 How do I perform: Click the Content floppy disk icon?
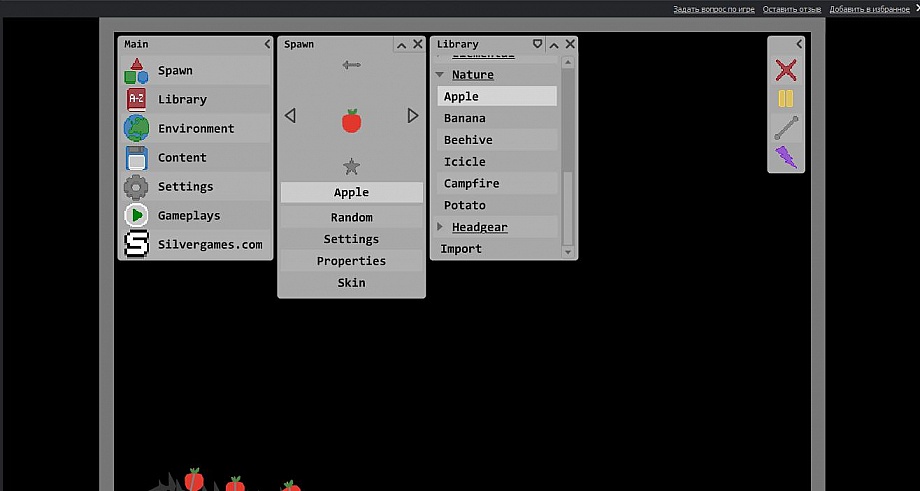(136, 158)
